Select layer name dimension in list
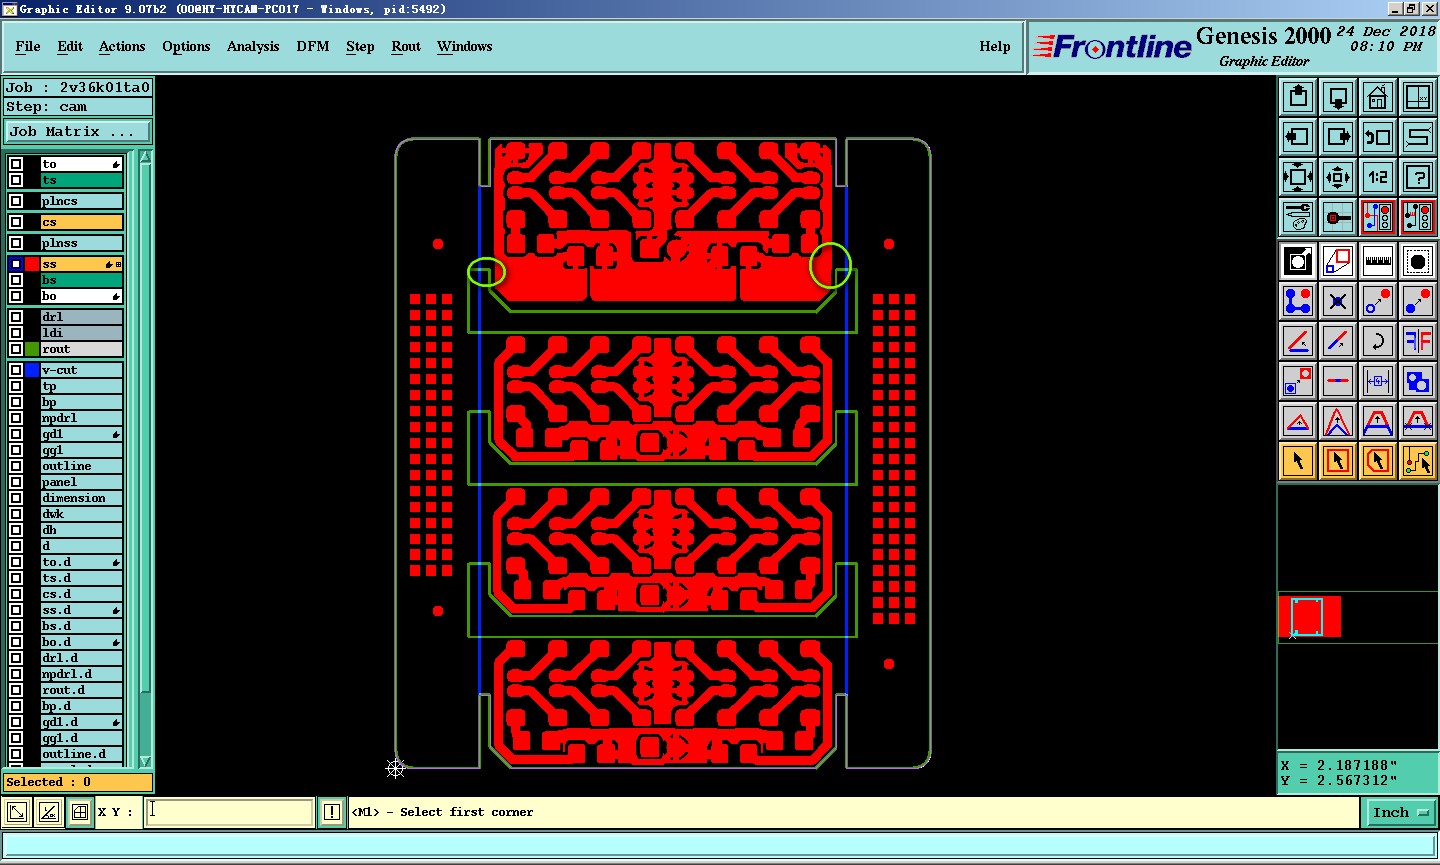Screen dimensions: 1440x865 (x=82, y=498)
